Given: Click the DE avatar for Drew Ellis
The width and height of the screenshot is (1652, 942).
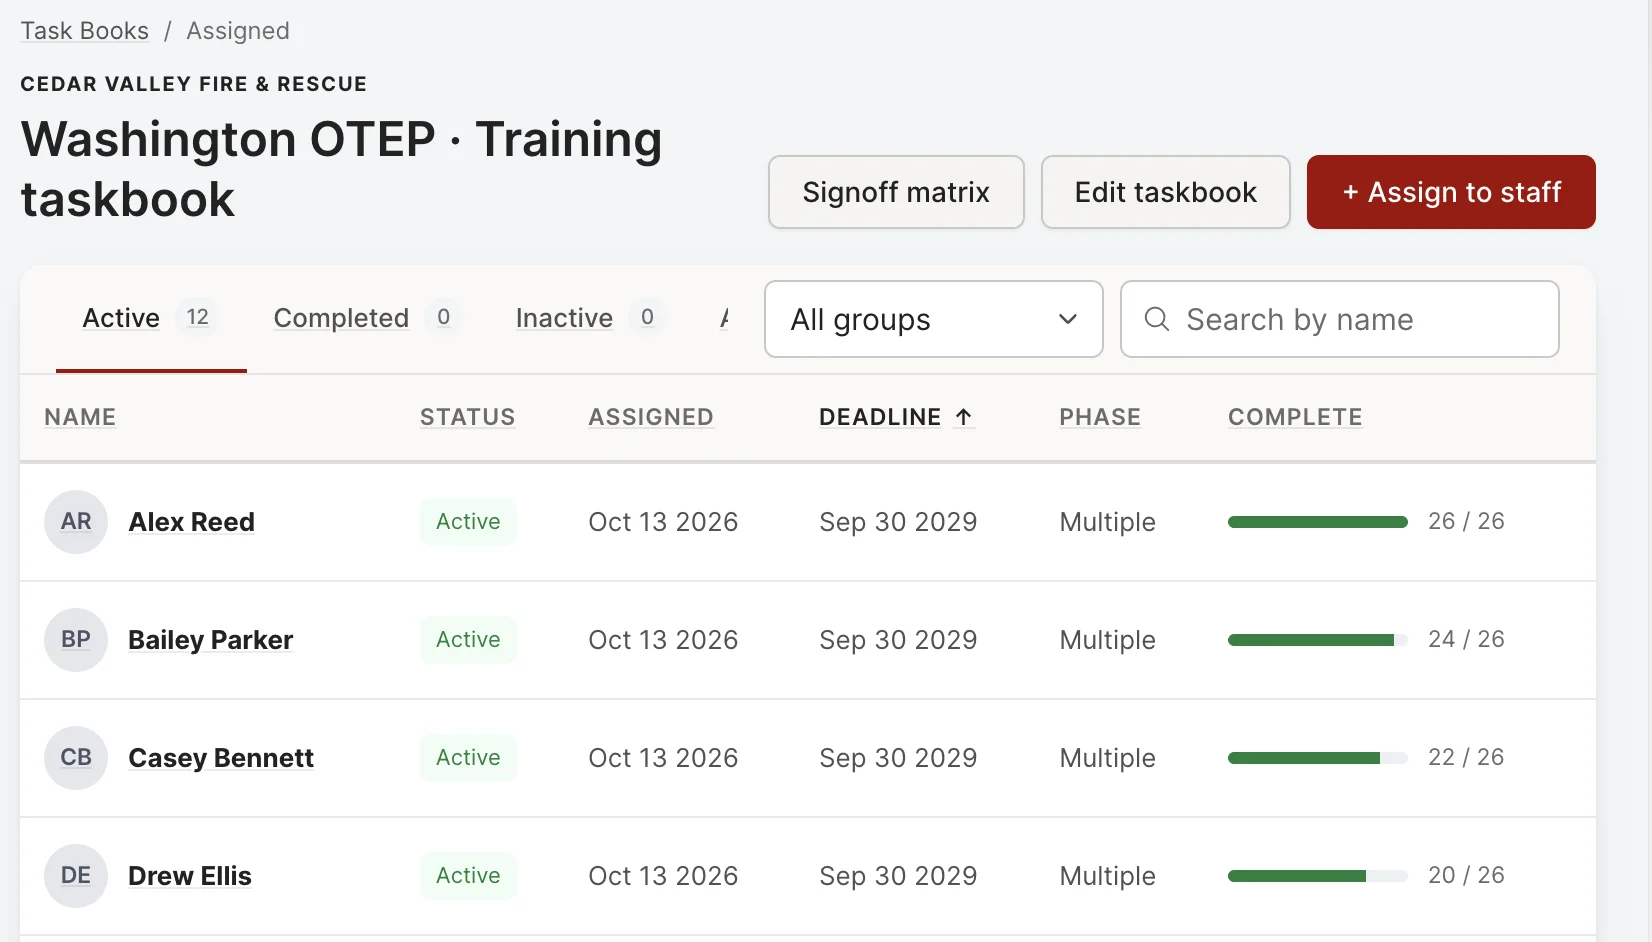Looking at the screenshot, I should [76, 876].
